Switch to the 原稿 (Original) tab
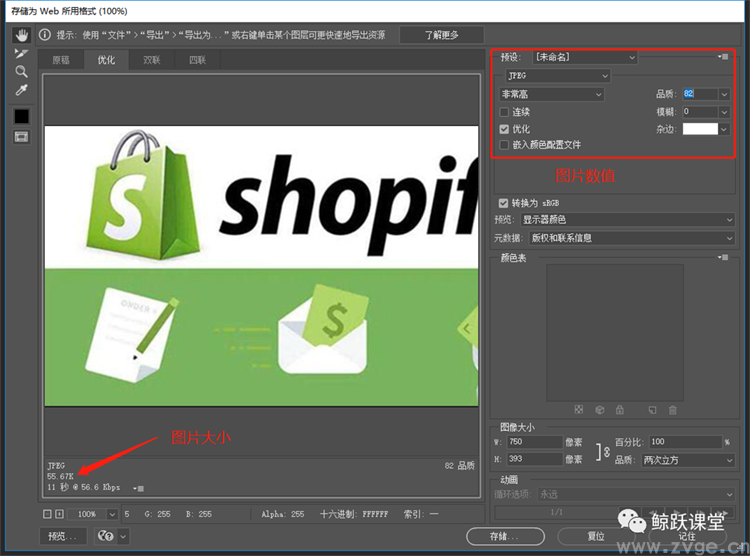Image resolution: width=750 pixels, height=556 pixels. (61, 60)
